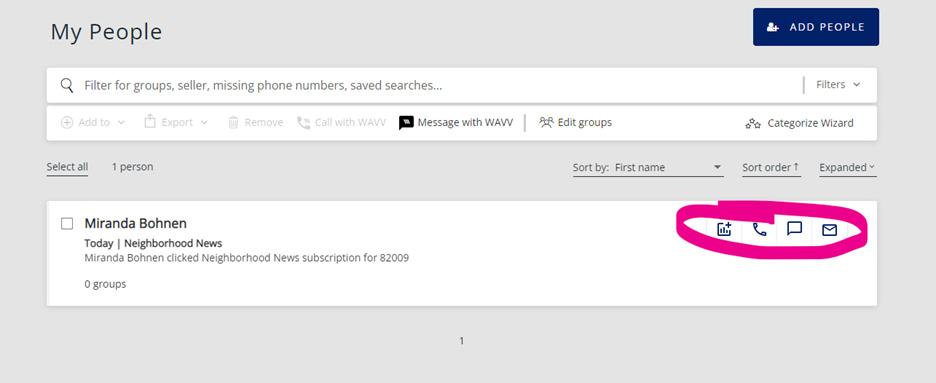Call Miranda Bohnen using the phone icon
This screenshot has width=936, height=383.
pyautogui.click(x=759, y=229)
